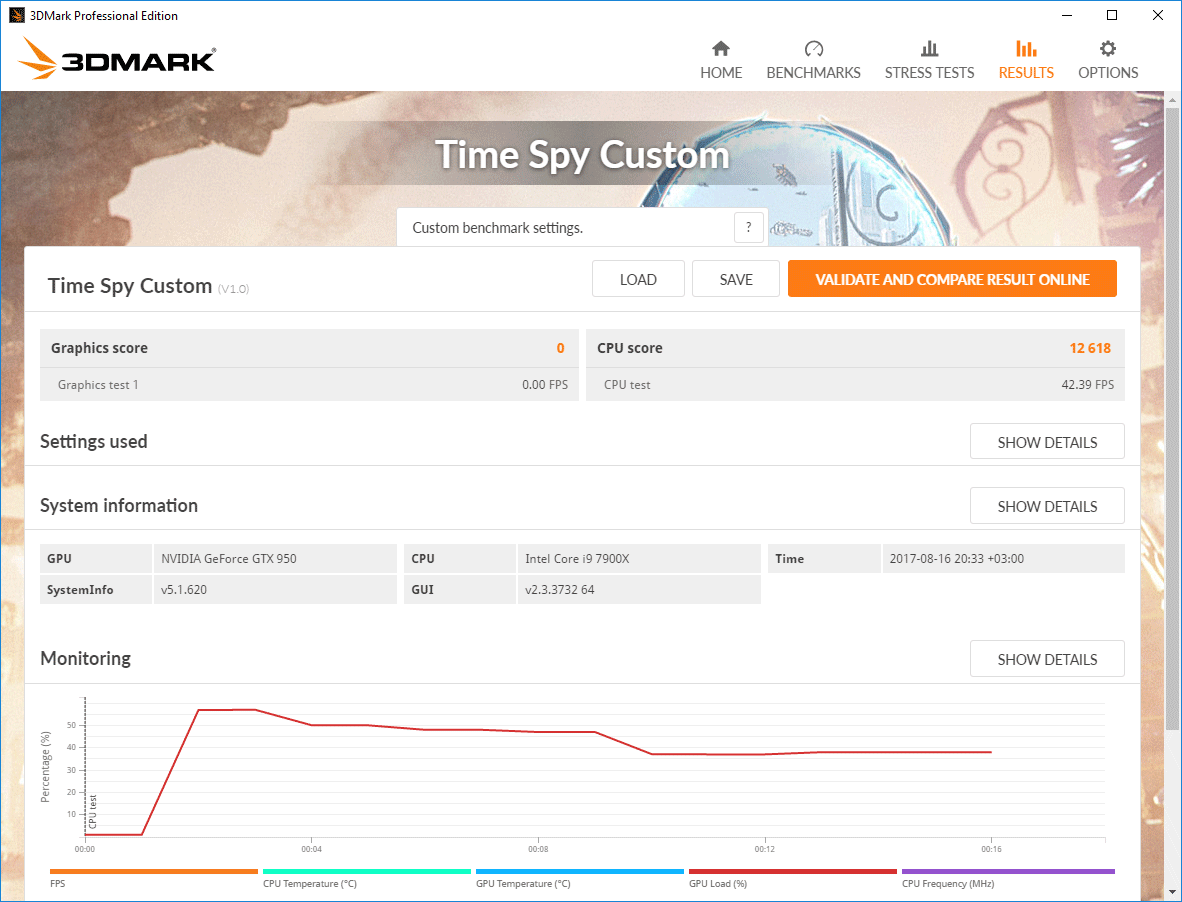Minimize the 3DMark window

tap(1067, 15)
